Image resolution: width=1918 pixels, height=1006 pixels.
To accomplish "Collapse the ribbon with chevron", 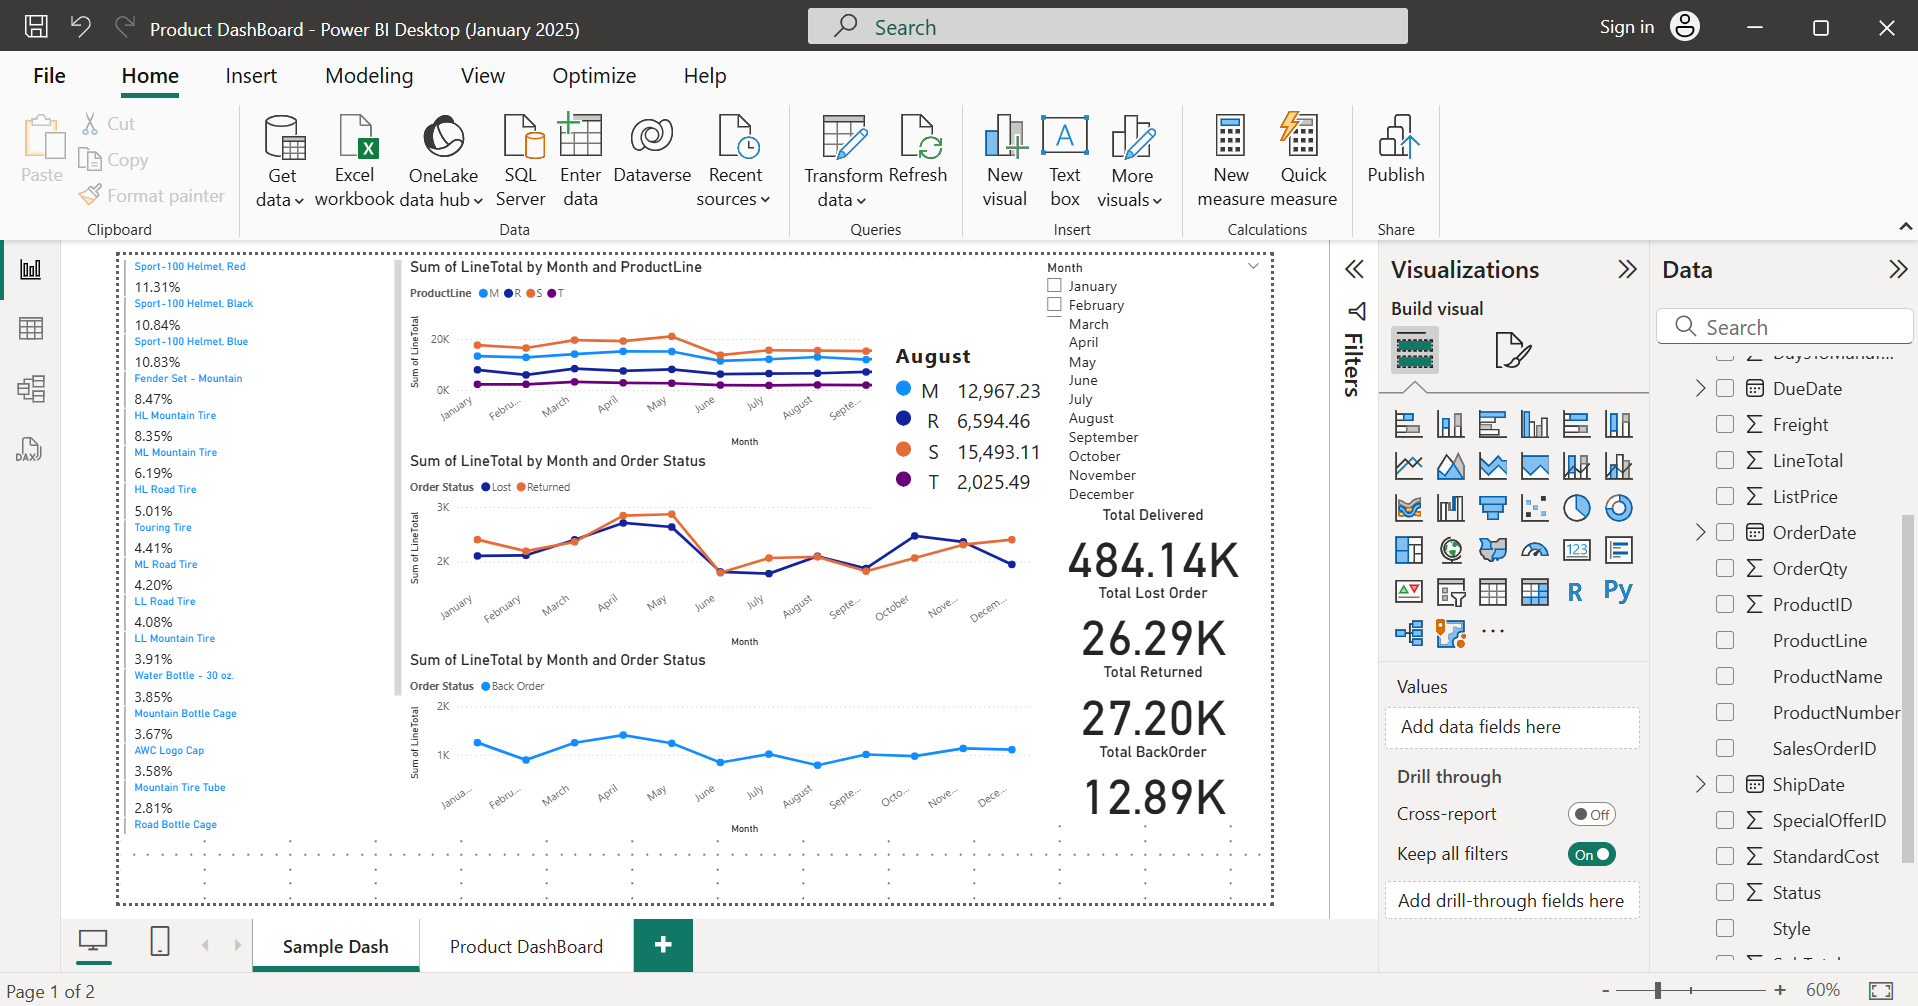I will 1905,228.
